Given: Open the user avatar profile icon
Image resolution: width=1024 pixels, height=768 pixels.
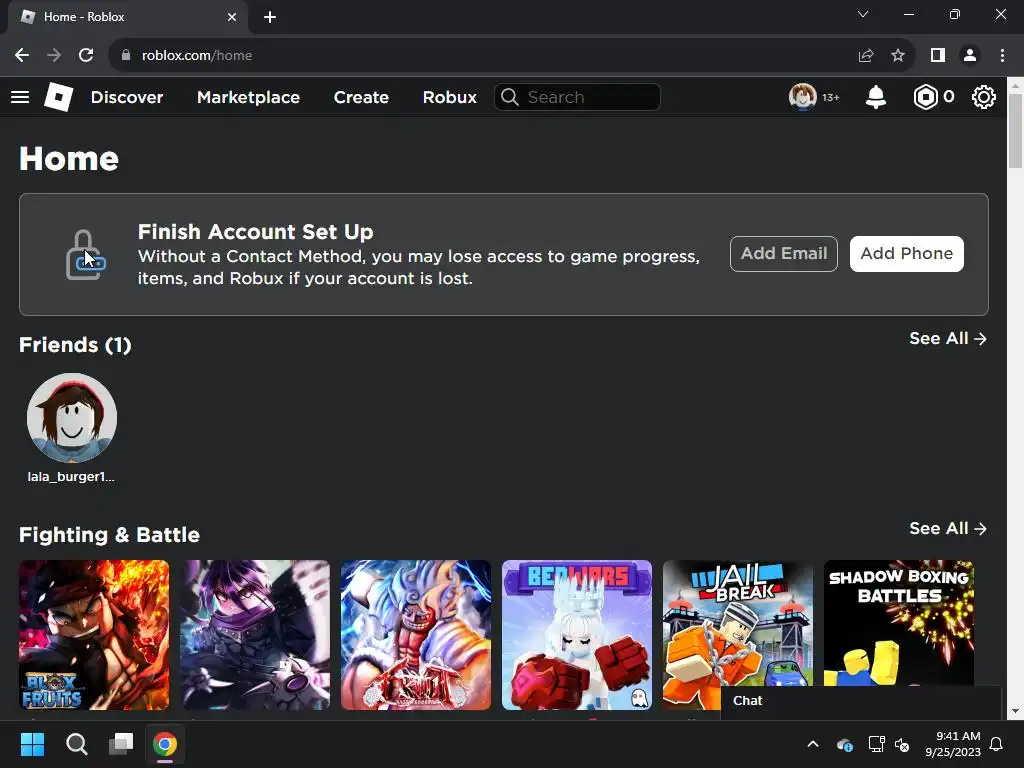Looking at the screenshot, I should pos(803,97).
